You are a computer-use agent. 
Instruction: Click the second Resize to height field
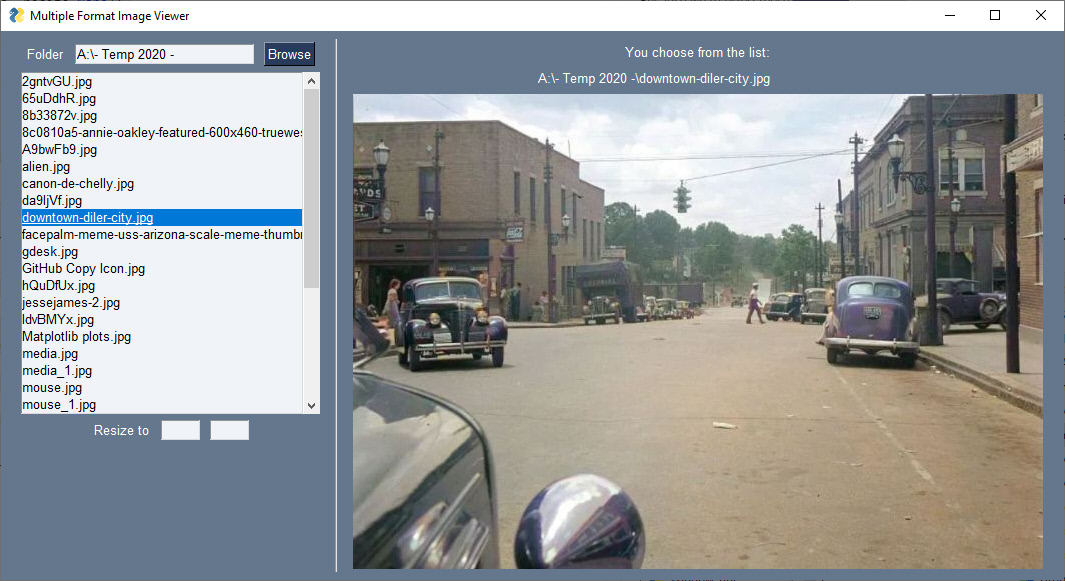pos(229,430)
